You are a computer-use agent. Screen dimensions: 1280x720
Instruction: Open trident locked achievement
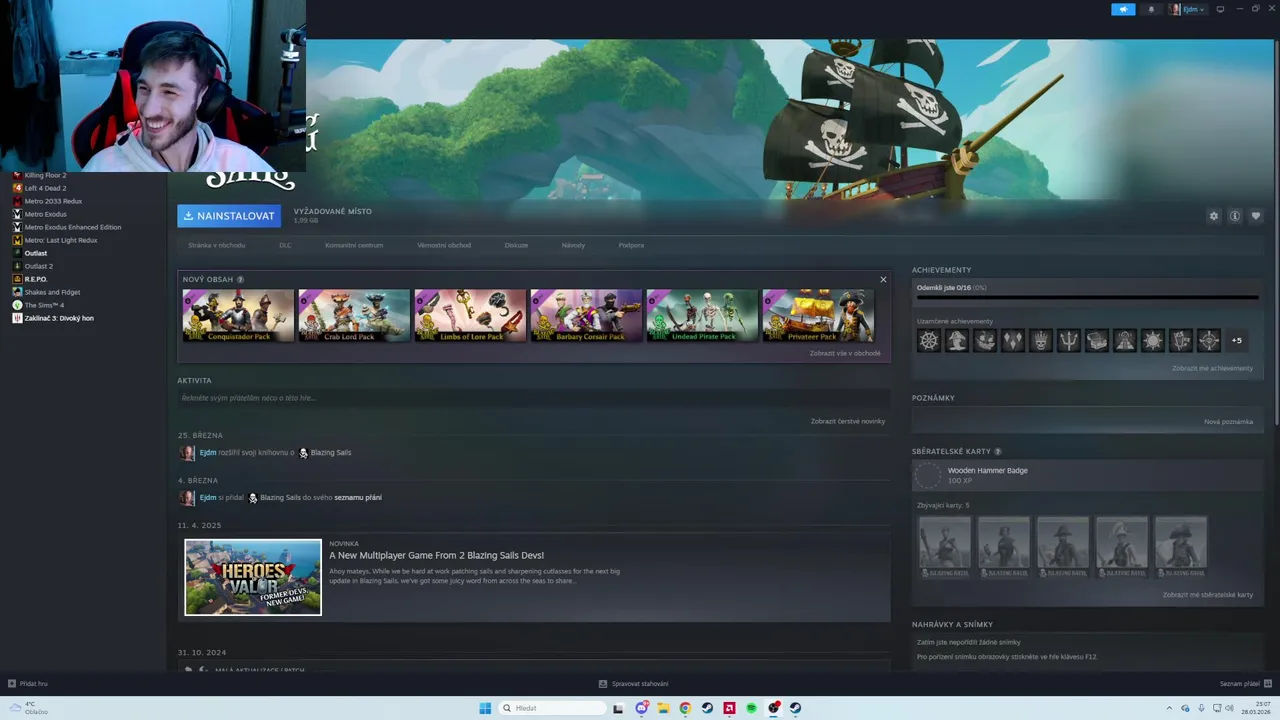(1069, 341)
